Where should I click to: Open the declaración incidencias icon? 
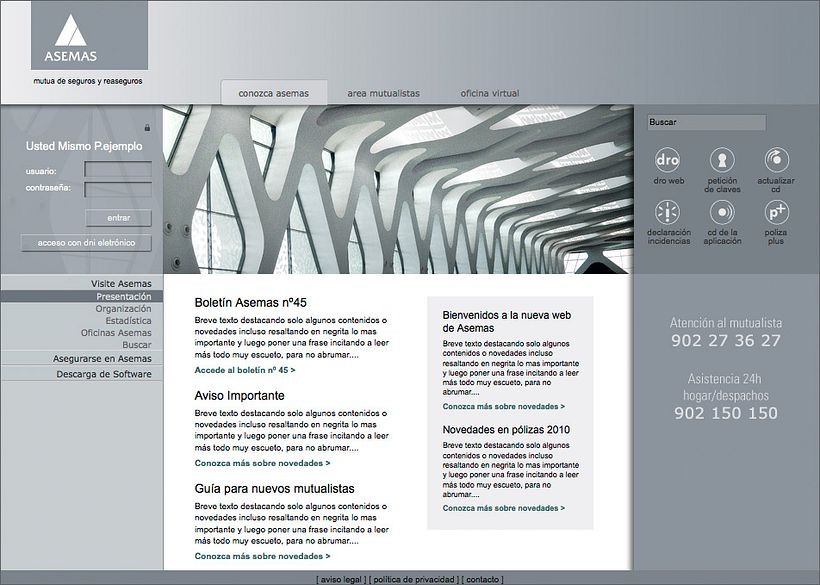point(667,212)
